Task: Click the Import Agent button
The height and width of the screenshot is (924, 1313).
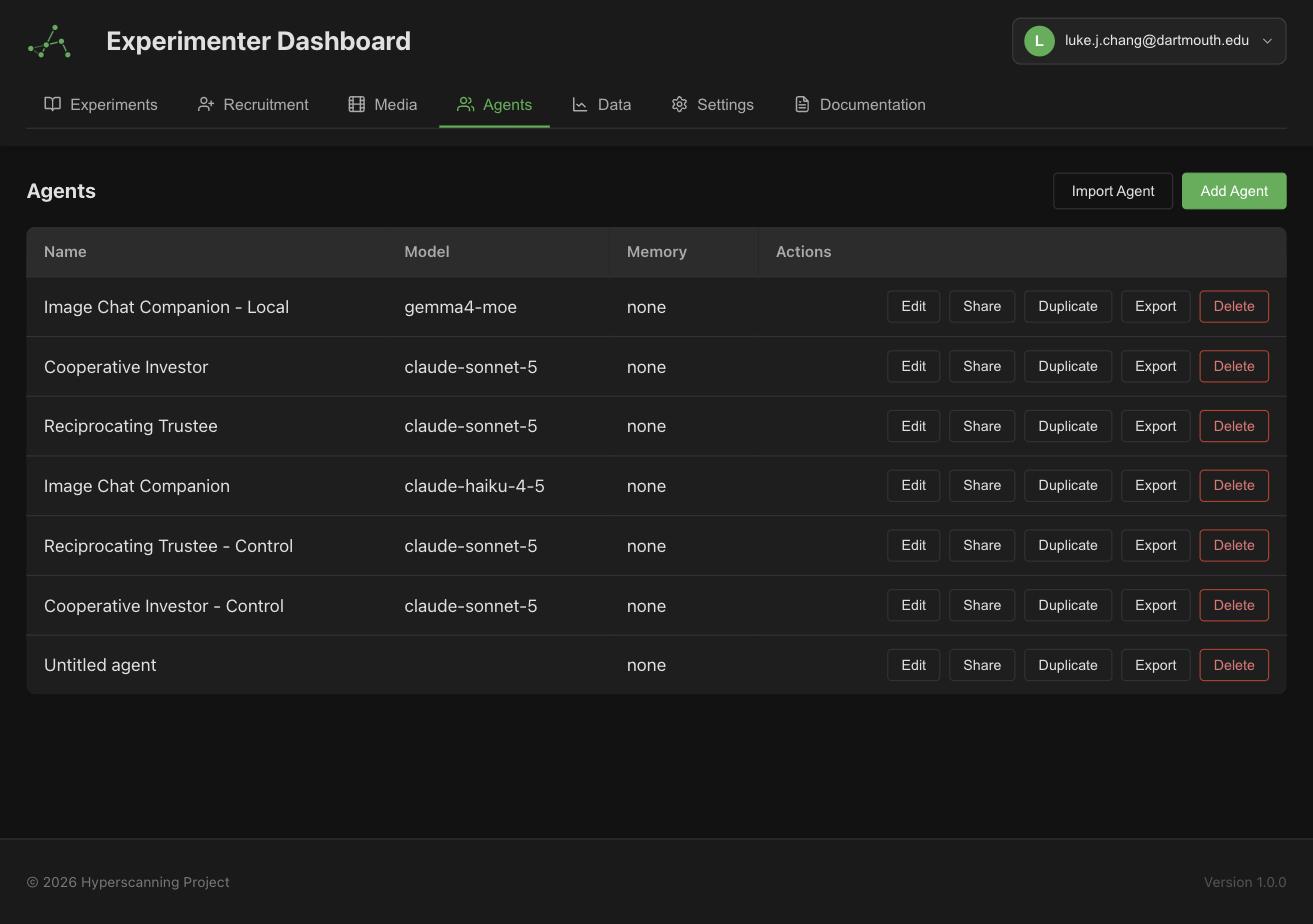Action: (x=1113, y=191)
